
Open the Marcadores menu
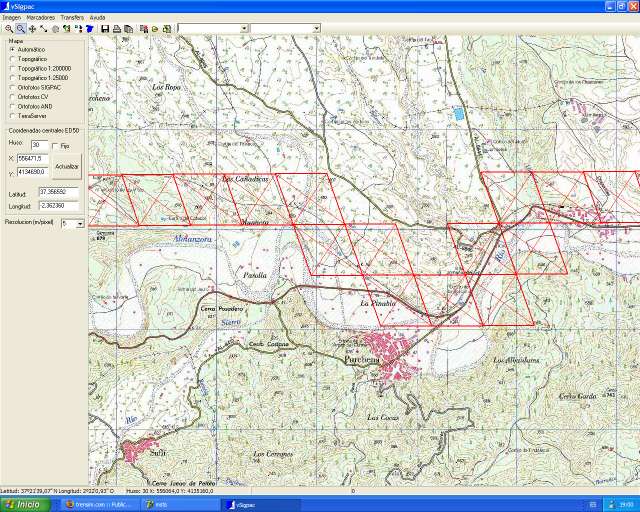point(41,18)
